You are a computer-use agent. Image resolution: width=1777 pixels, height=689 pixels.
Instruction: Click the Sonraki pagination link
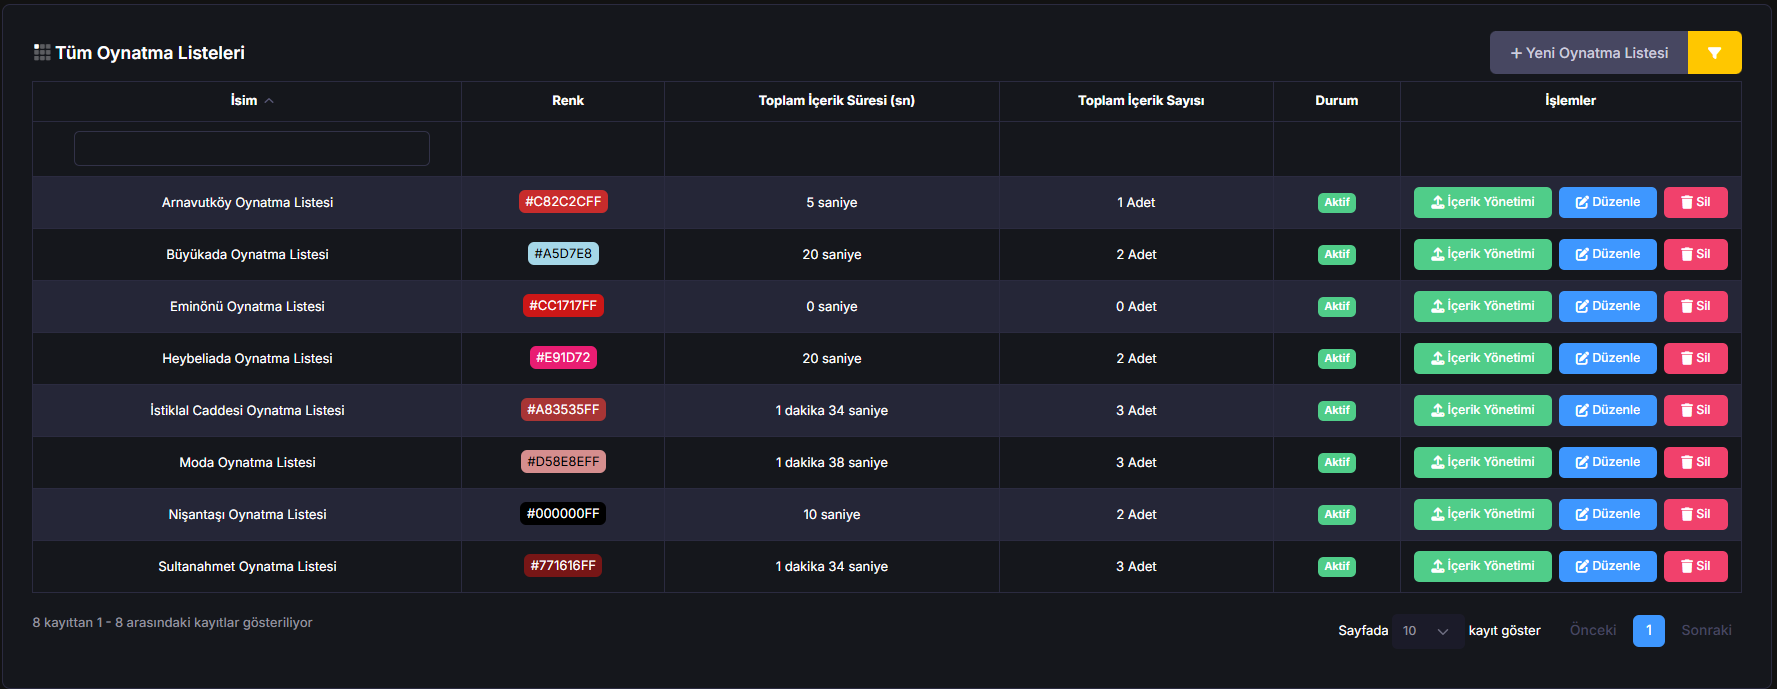coord(1705,631)
